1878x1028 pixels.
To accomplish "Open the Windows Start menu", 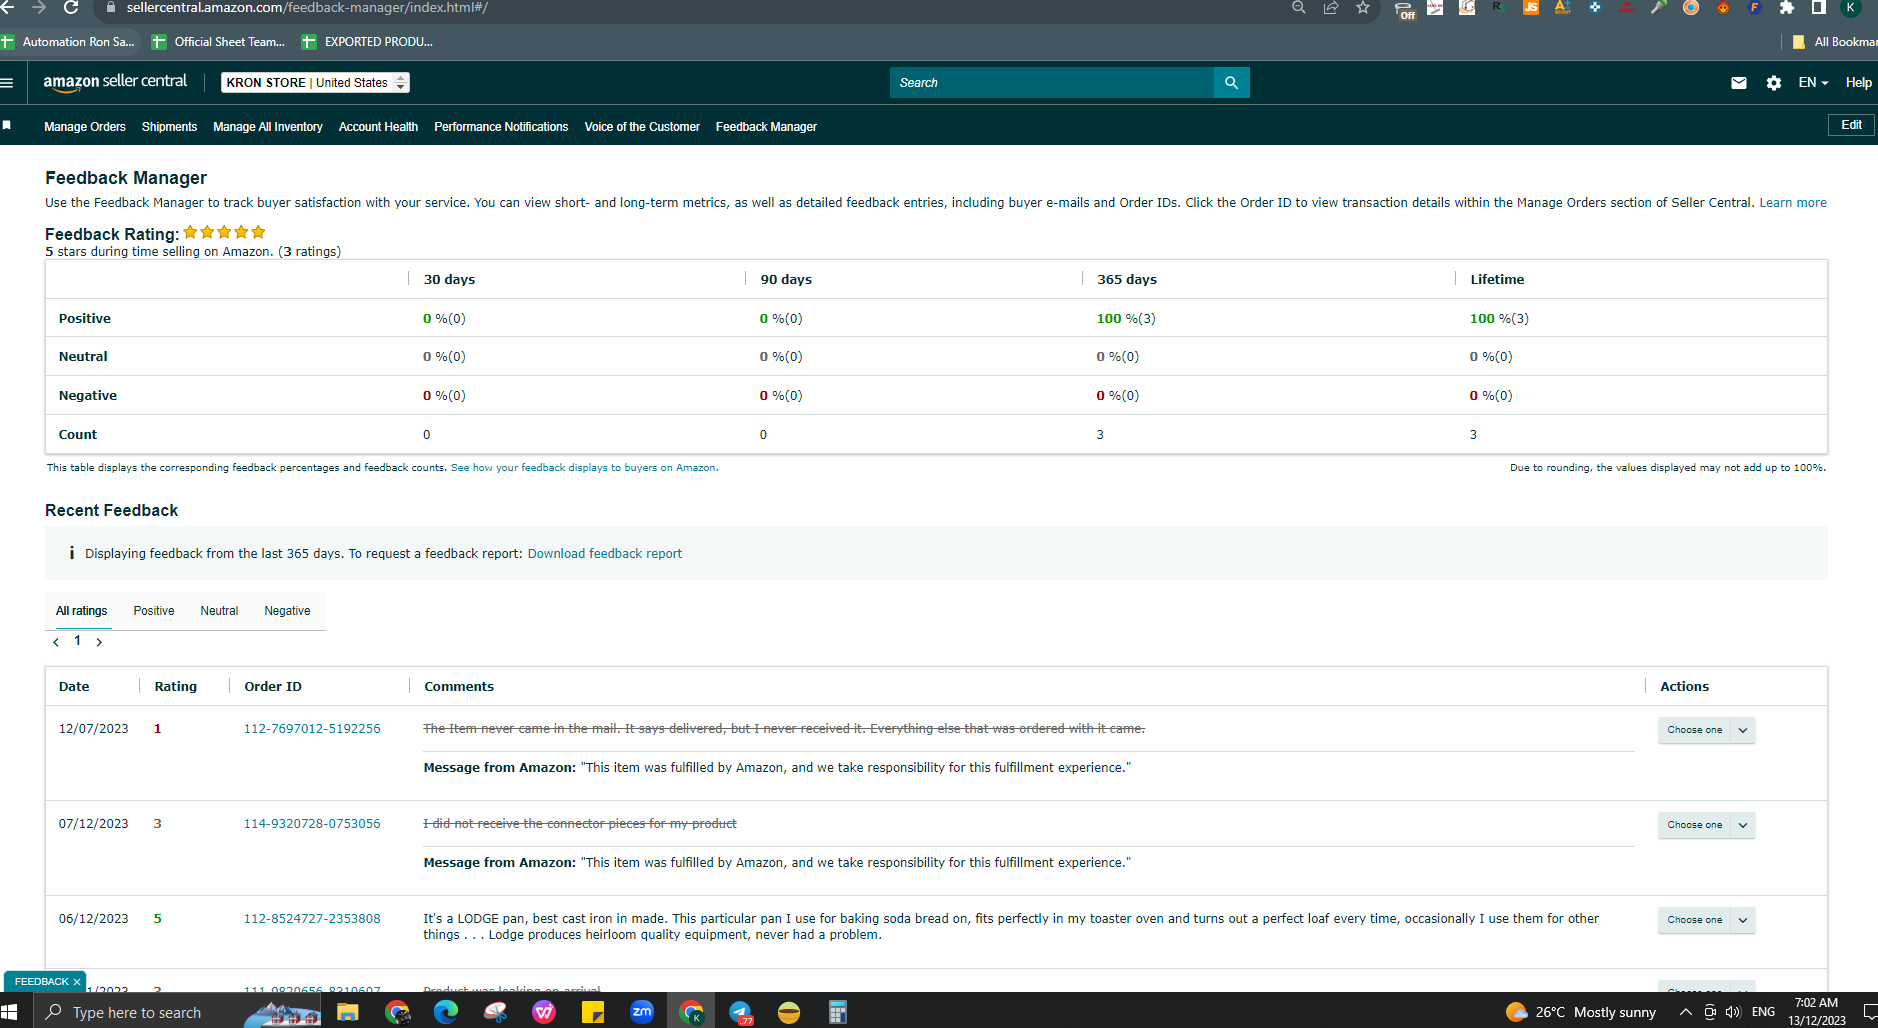I will pos(10,1012).
